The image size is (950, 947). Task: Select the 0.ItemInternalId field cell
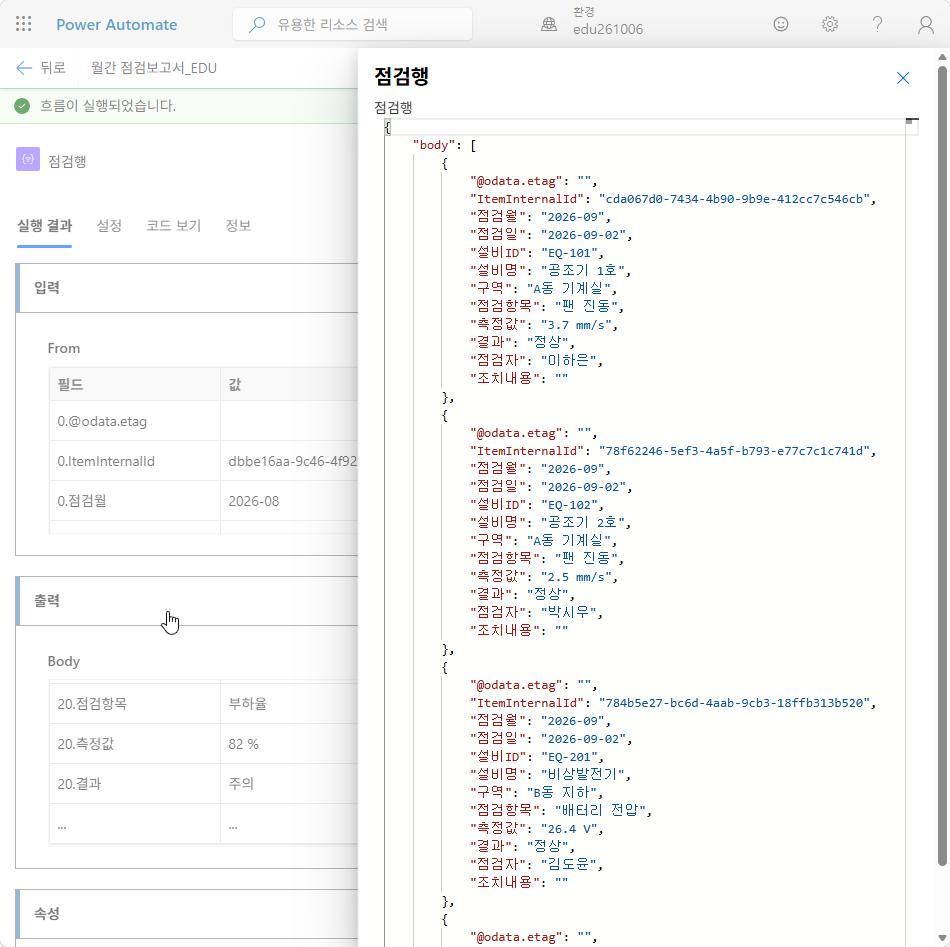click(135, 461)
